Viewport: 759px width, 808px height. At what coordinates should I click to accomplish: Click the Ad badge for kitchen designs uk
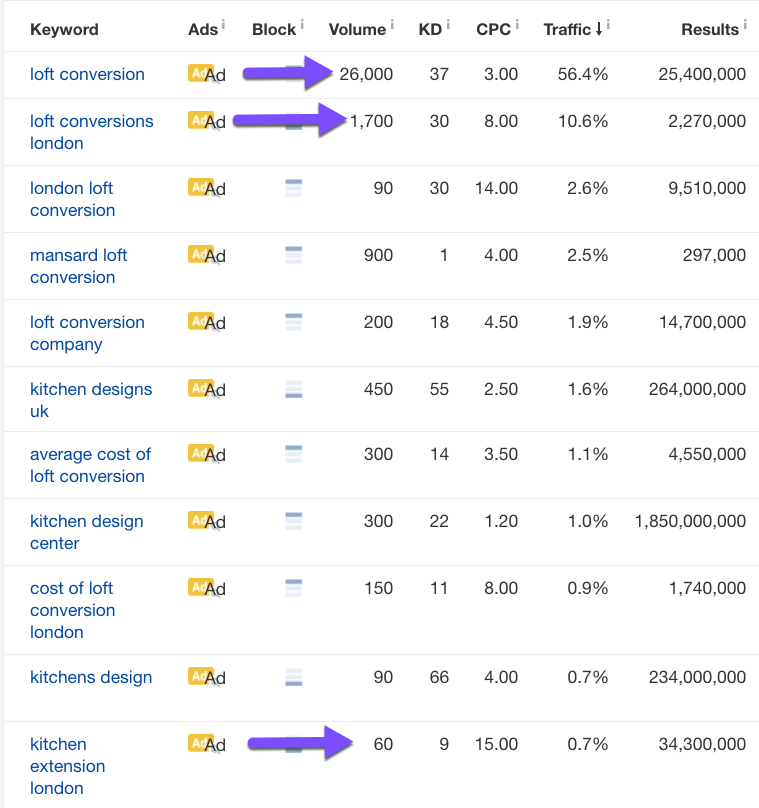coord(205,388)
